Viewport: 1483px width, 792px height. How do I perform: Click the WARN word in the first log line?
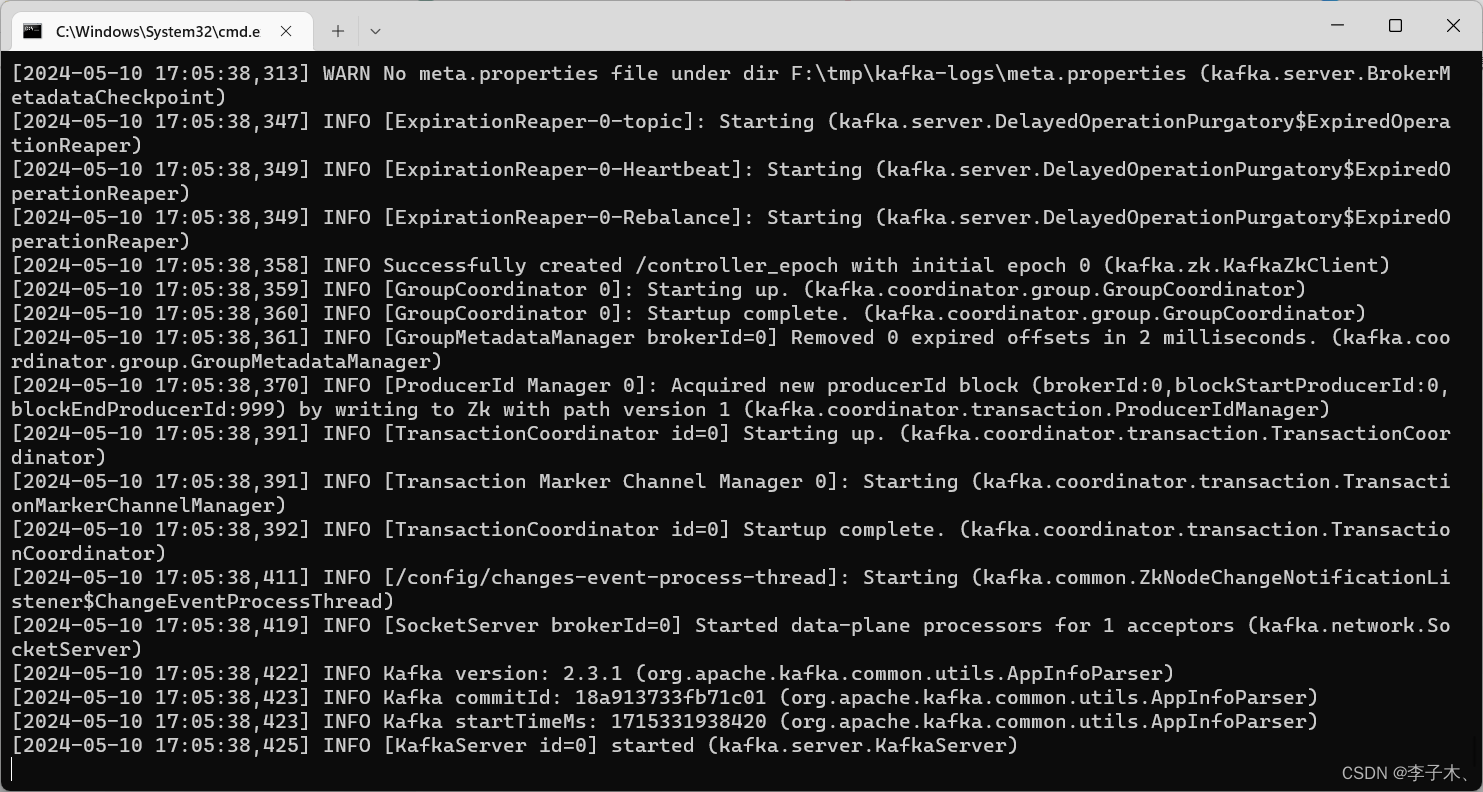click(347, 73)
